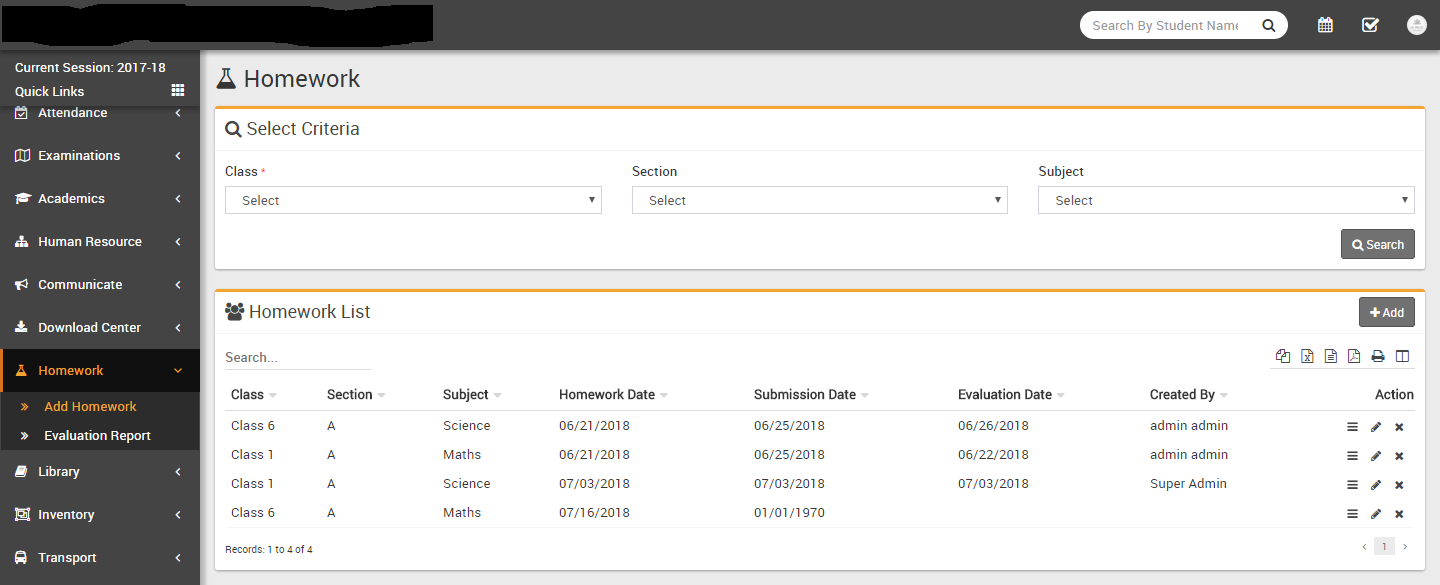This screenshot has width=1440, height=585.
Task: Open the Section dropdown
Action: pyautogui.click(x=819, y=200)
